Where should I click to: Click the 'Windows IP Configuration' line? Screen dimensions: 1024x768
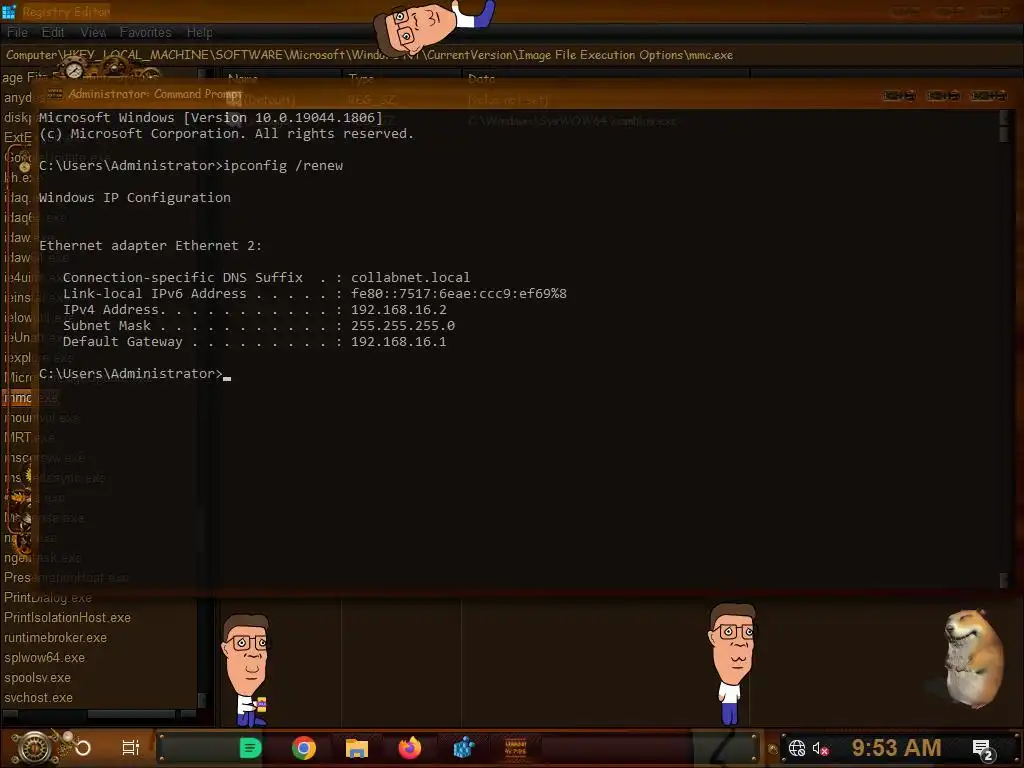tap(135, 197)
